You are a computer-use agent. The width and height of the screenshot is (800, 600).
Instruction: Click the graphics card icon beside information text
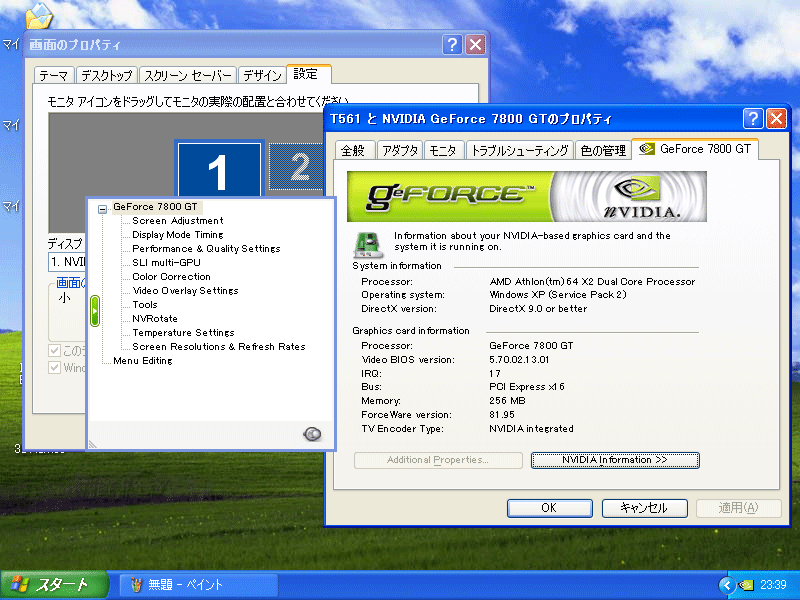367,245
